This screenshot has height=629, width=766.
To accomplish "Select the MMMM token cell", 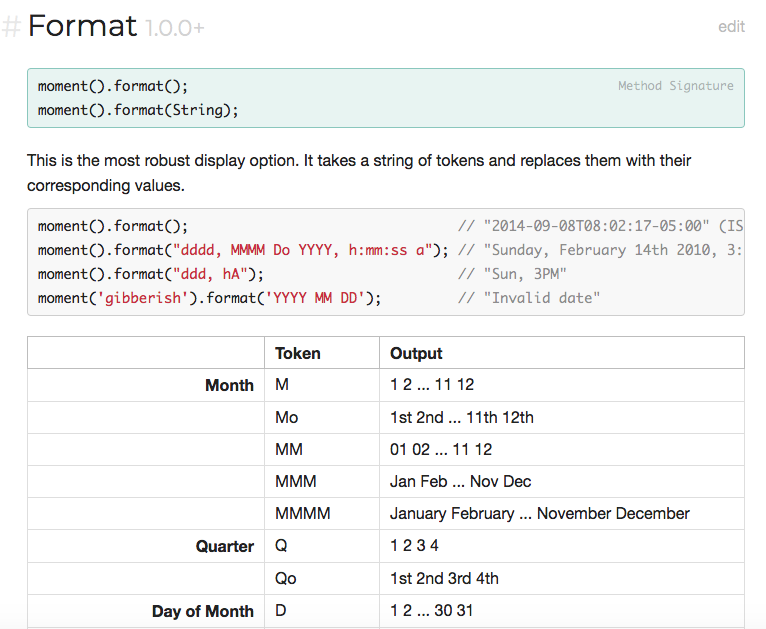I will (302, 513).
